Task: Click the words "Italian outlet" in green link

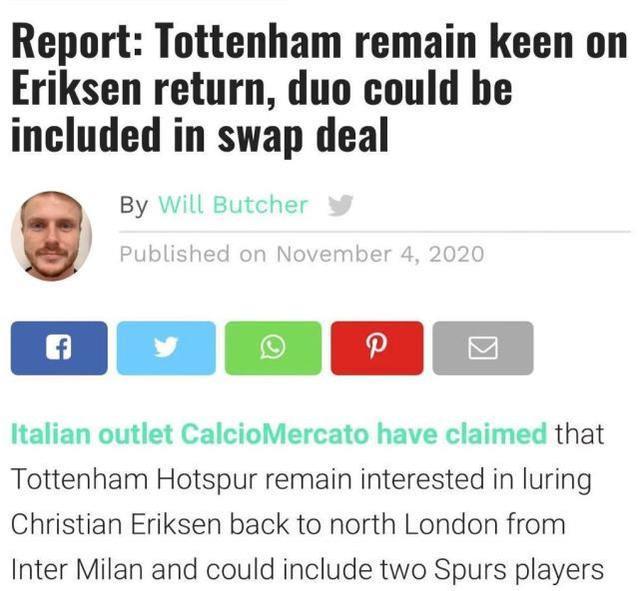Action: coord(92,433)
